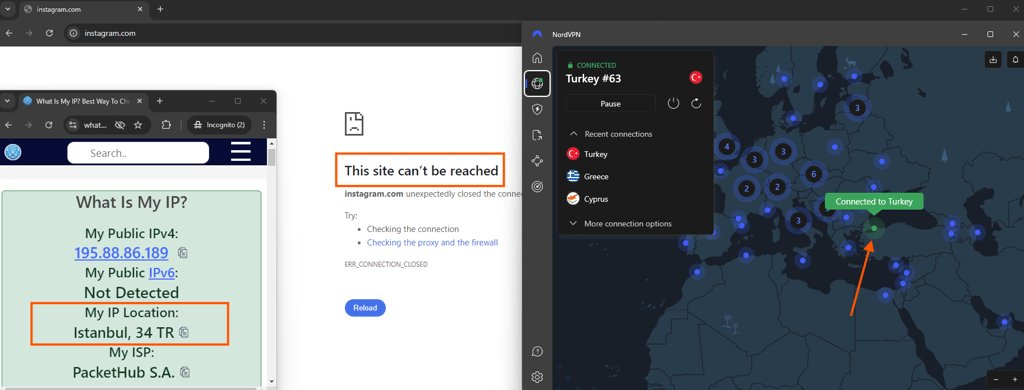Open NordVPN help question mark icon
The height and width of the screenshot is (390, 1024).
[x=537, y=351]
